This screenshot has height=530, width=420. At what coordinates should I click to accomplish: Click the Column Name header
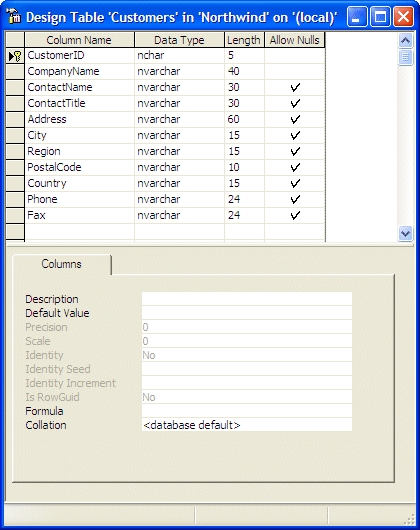tap(79, 40)
